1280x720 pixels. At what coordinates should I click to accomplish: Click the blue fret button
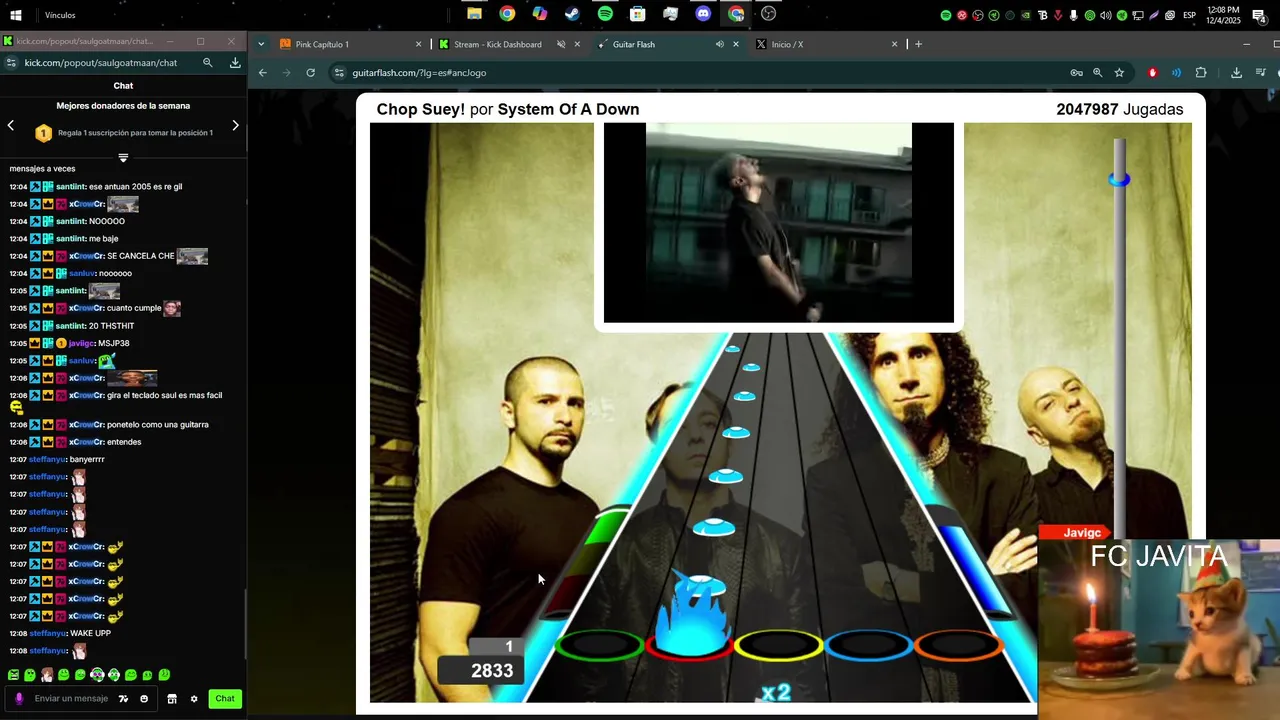pos(868,646)
